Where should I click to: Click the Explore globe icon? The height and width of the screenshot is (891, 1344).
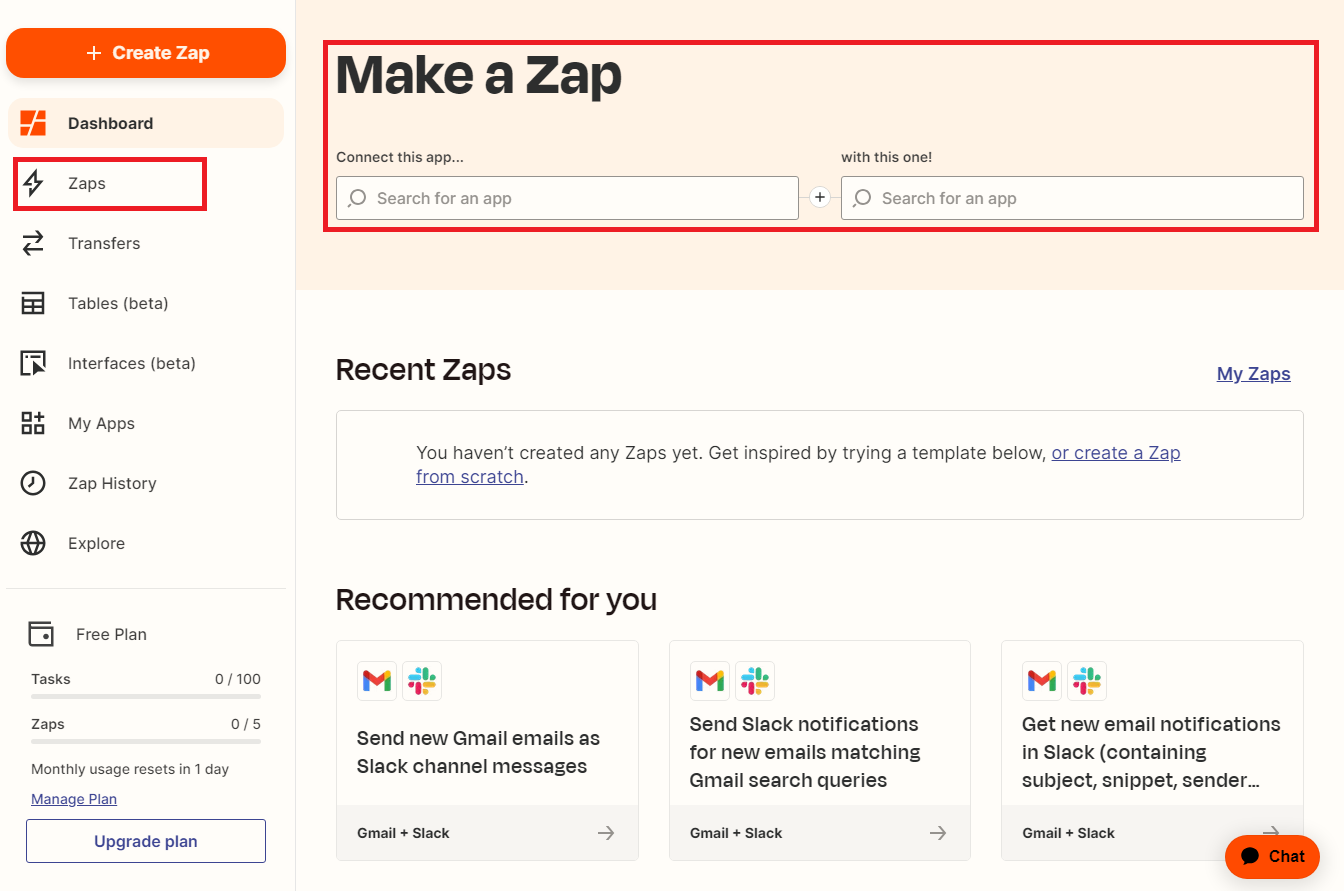34,544
